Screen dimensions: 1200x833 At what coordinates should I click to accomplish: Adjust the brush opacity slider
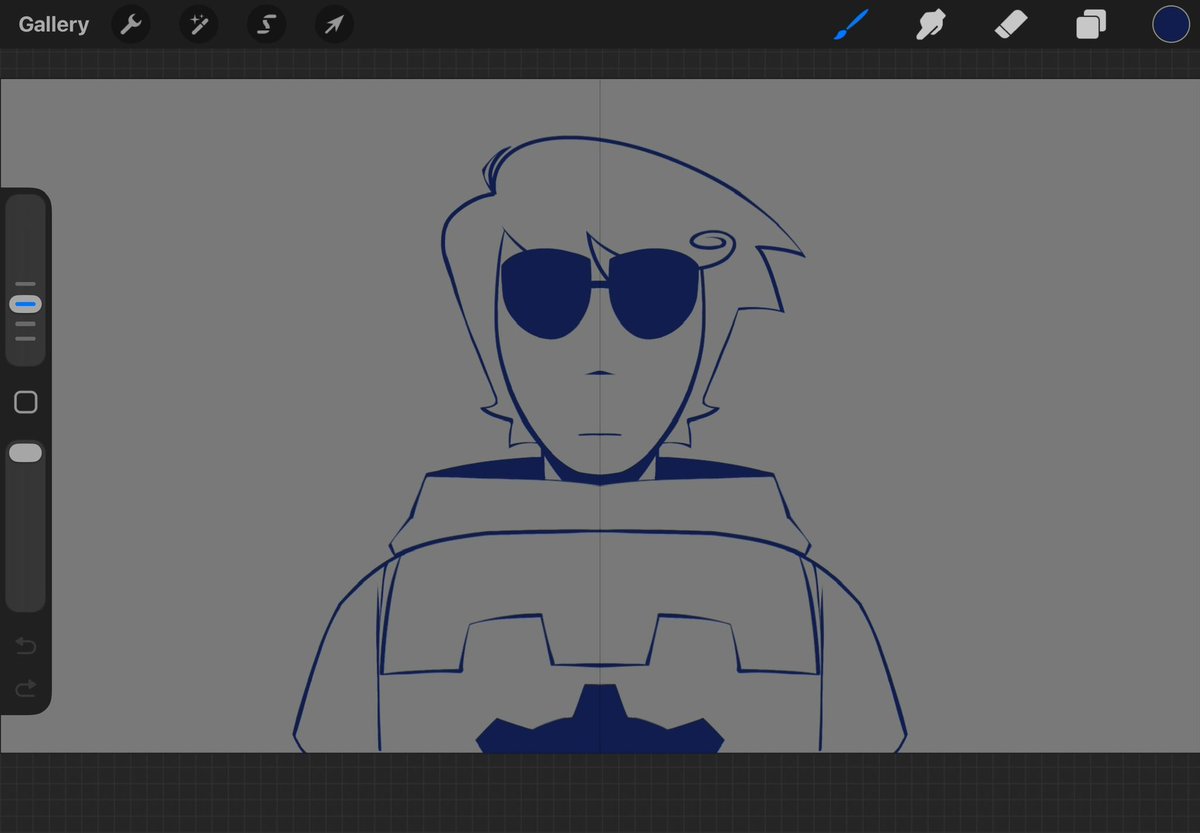(x=26, y=525)
